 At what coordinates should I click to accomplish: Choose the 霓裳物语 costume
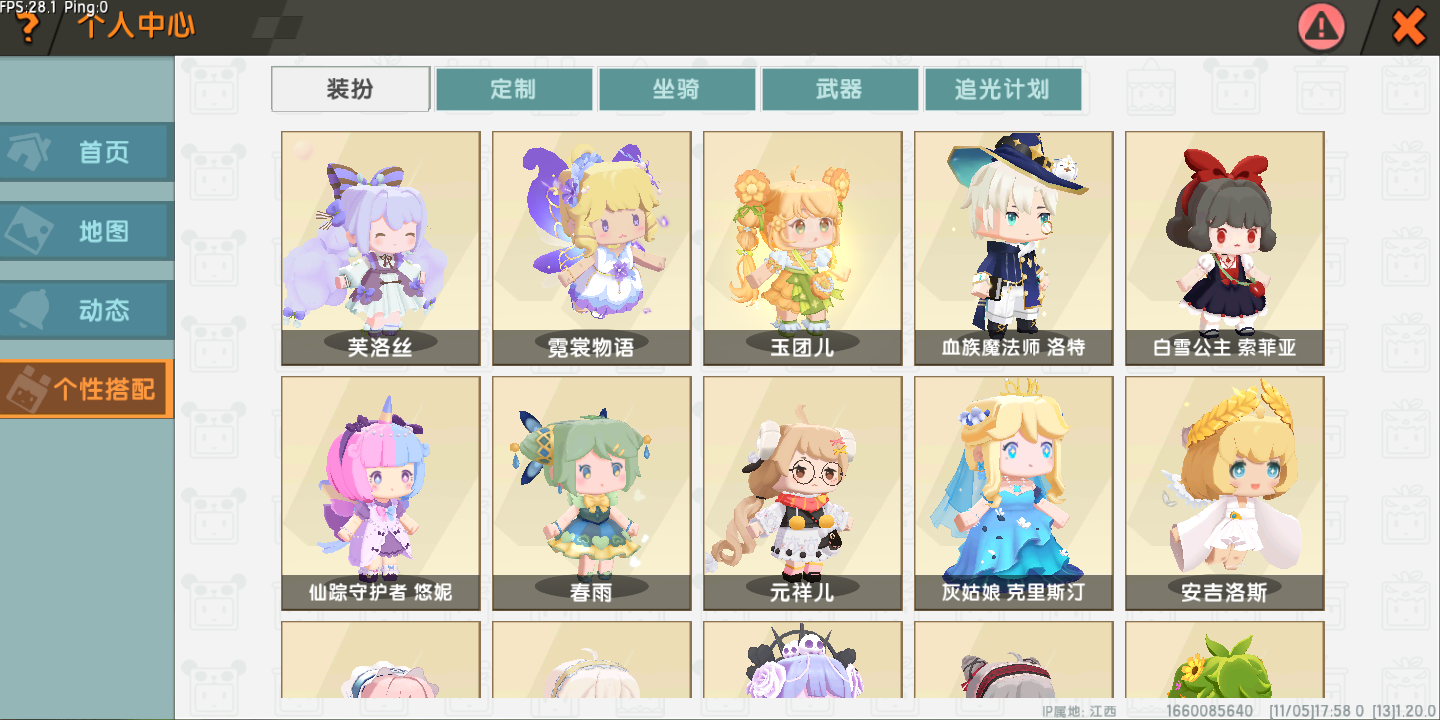[x=592, y=248]
